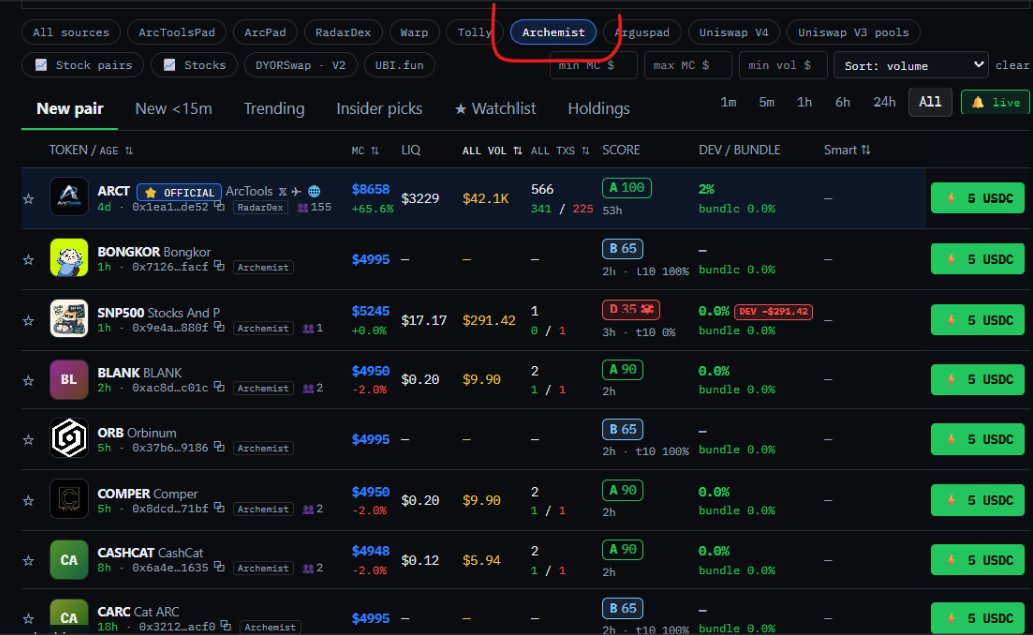Select the 24h timeframe
Viewport: 1033px width, 635px height.
point(884,102)
